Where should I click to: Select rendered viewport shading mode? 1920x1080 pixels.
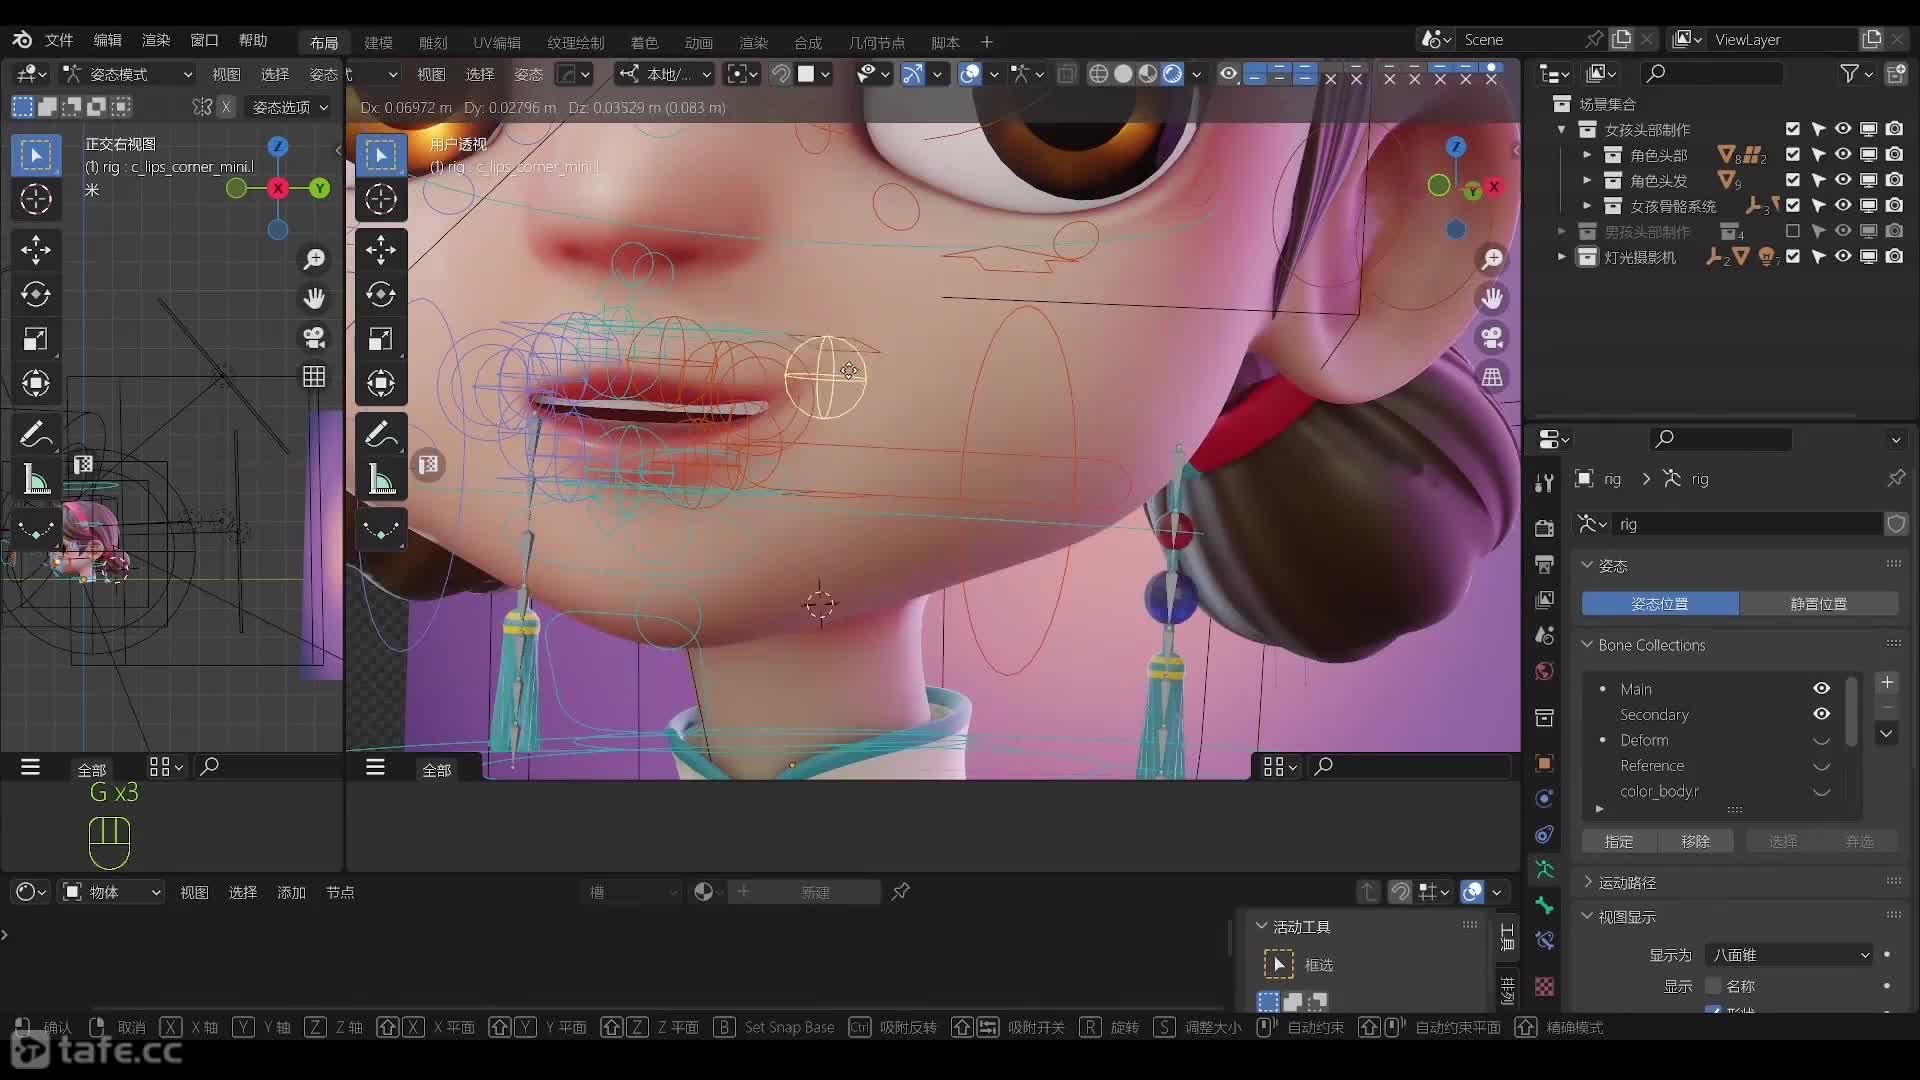click(x=1173, y=74)
